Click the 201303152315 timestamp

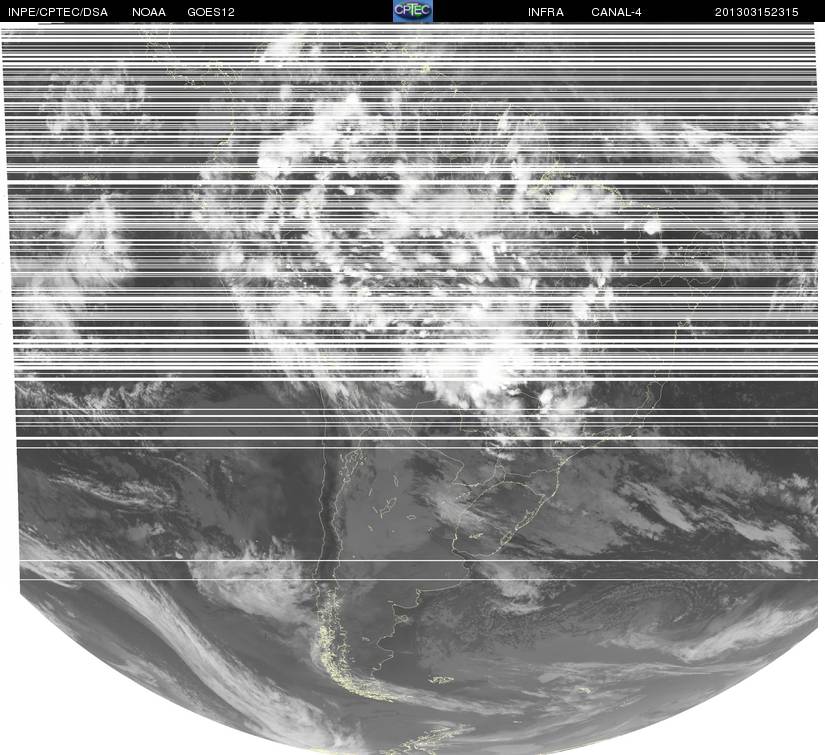[757, 12]
